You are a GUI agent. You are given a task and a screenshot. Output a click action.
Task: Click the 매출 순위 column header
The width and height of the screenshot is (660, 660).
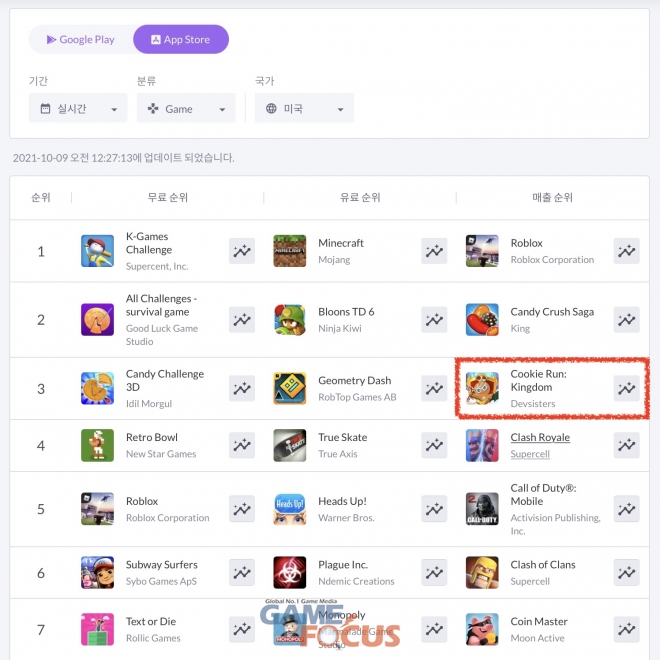[x=552, y=197]
